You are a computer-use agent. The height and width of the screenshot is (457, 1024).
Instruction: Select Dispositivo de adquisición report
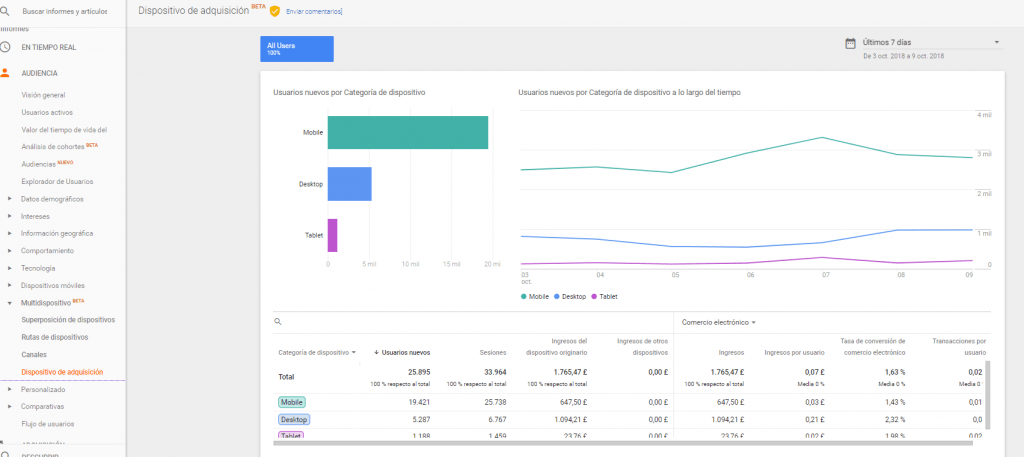62,371
